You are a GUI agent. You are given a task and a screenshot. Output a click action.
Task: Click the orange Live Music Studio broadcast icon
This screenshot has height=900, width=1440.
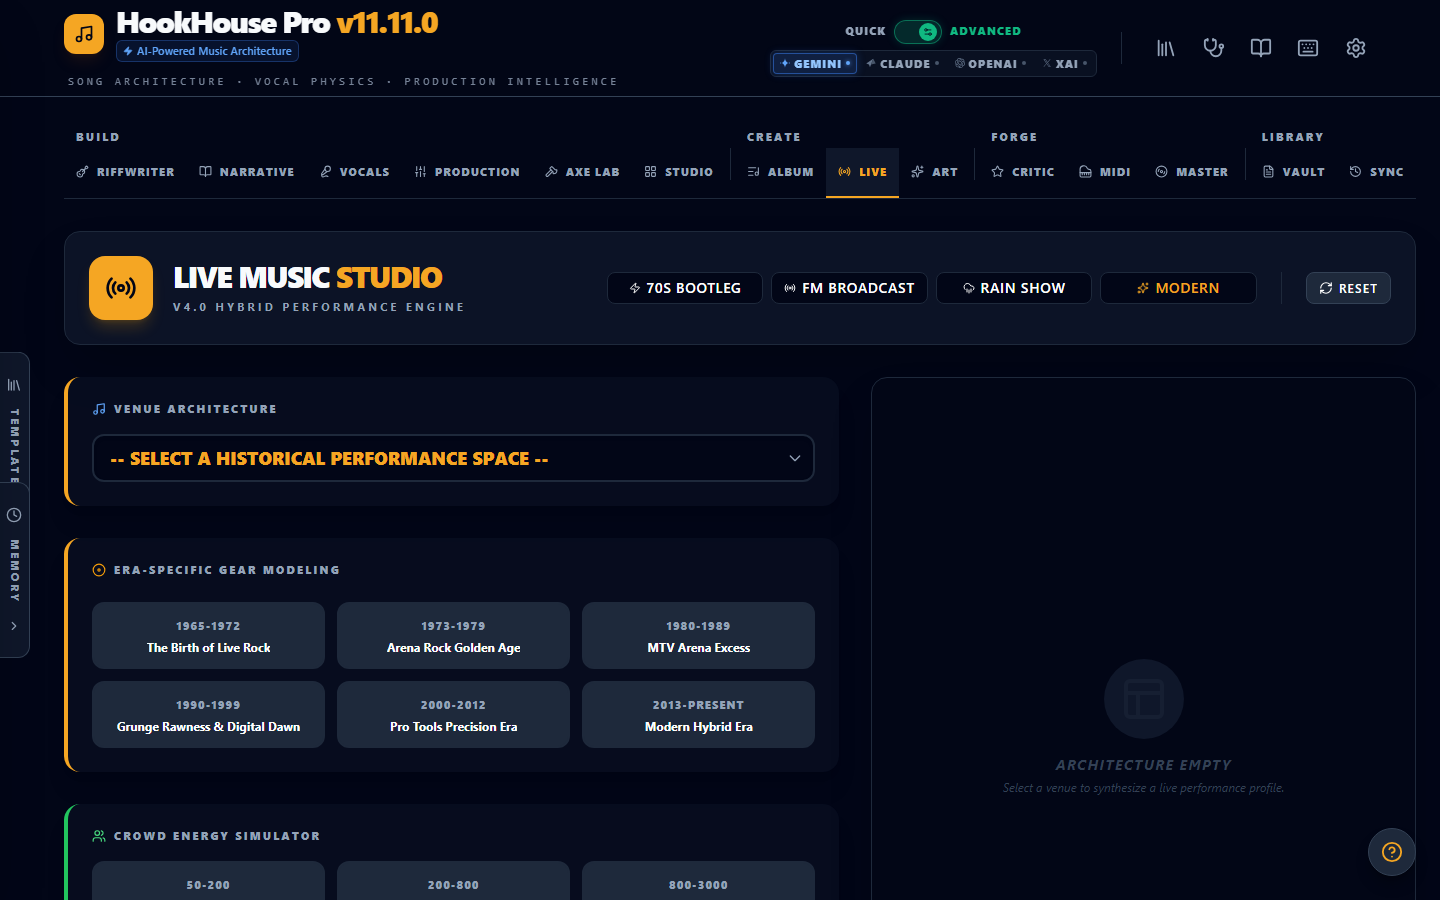click(x=120, y=288)
